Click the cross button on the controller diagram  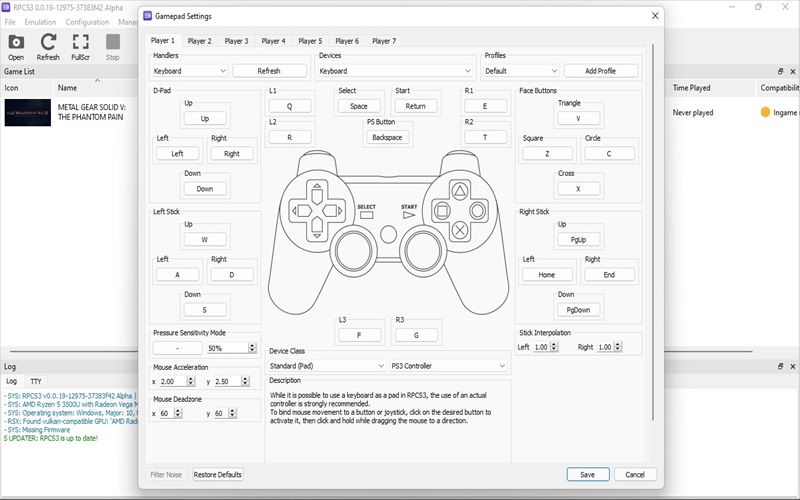460,230
